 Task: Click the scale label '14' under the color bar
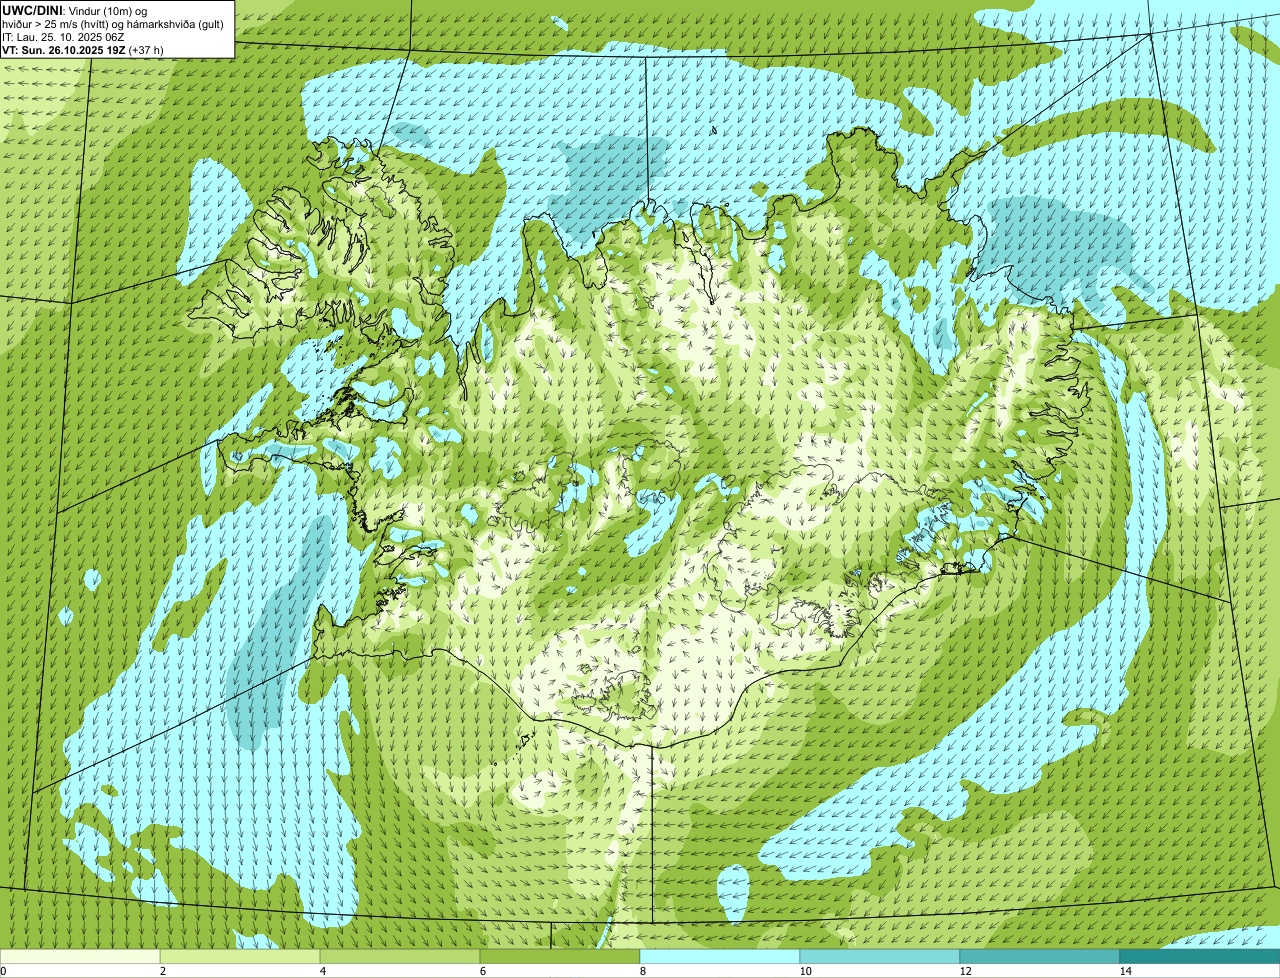[1125, 971]
